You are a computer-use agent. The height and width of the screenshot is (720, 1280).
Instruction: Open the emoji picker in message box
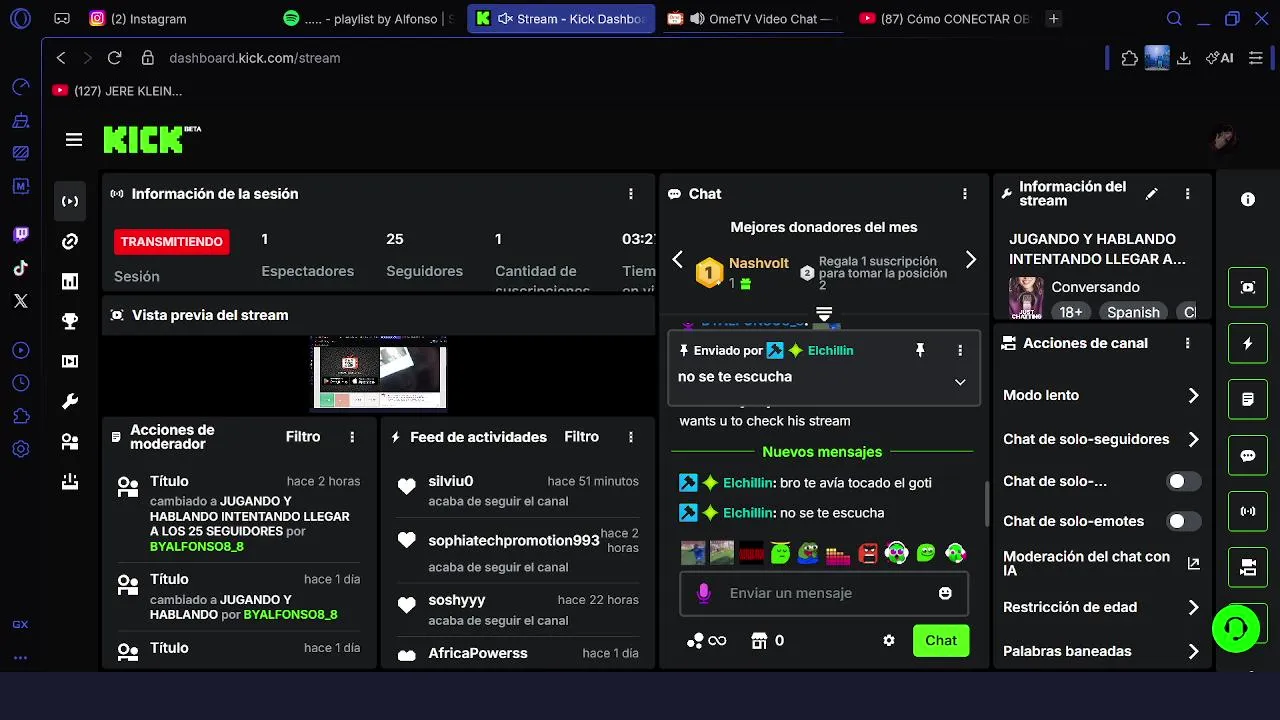point(945,593)
